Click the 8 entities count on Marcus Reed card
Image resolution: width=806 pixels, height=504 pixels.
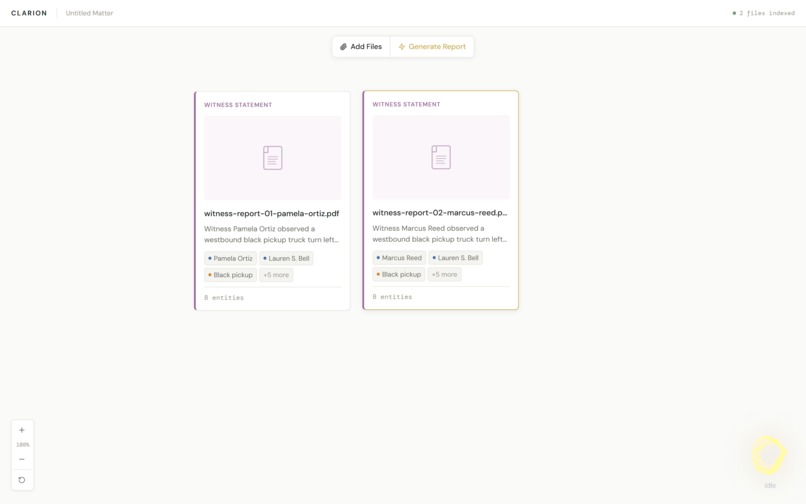pos(392,297)
